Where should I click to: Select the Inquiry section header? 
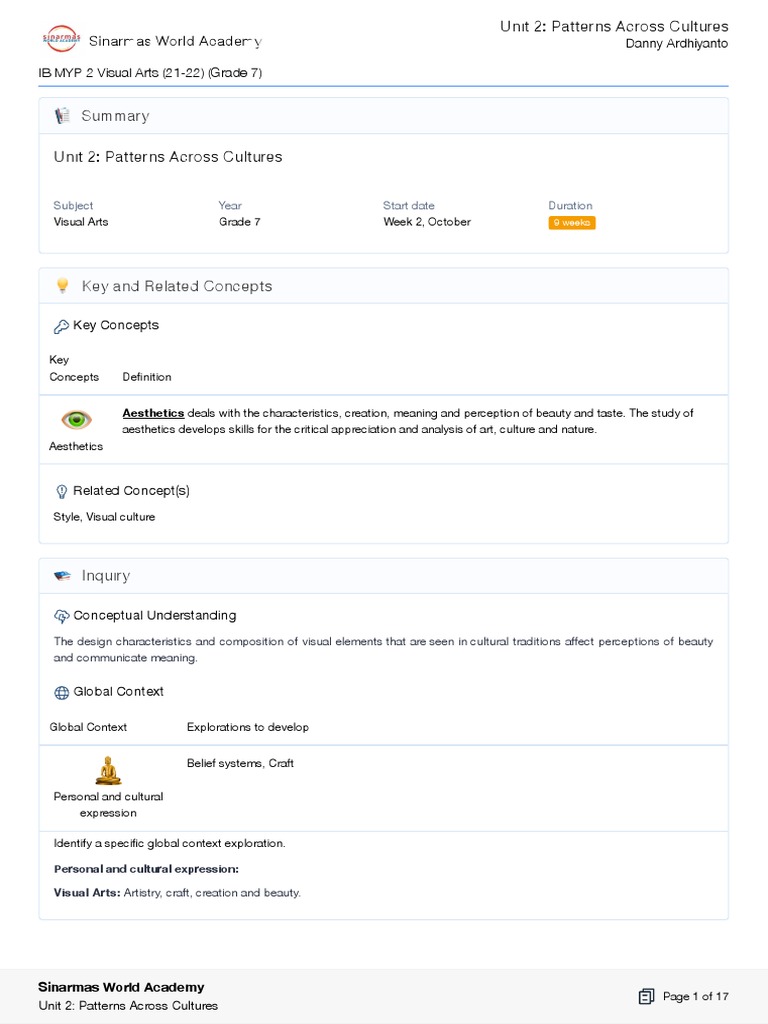[105, 576]
